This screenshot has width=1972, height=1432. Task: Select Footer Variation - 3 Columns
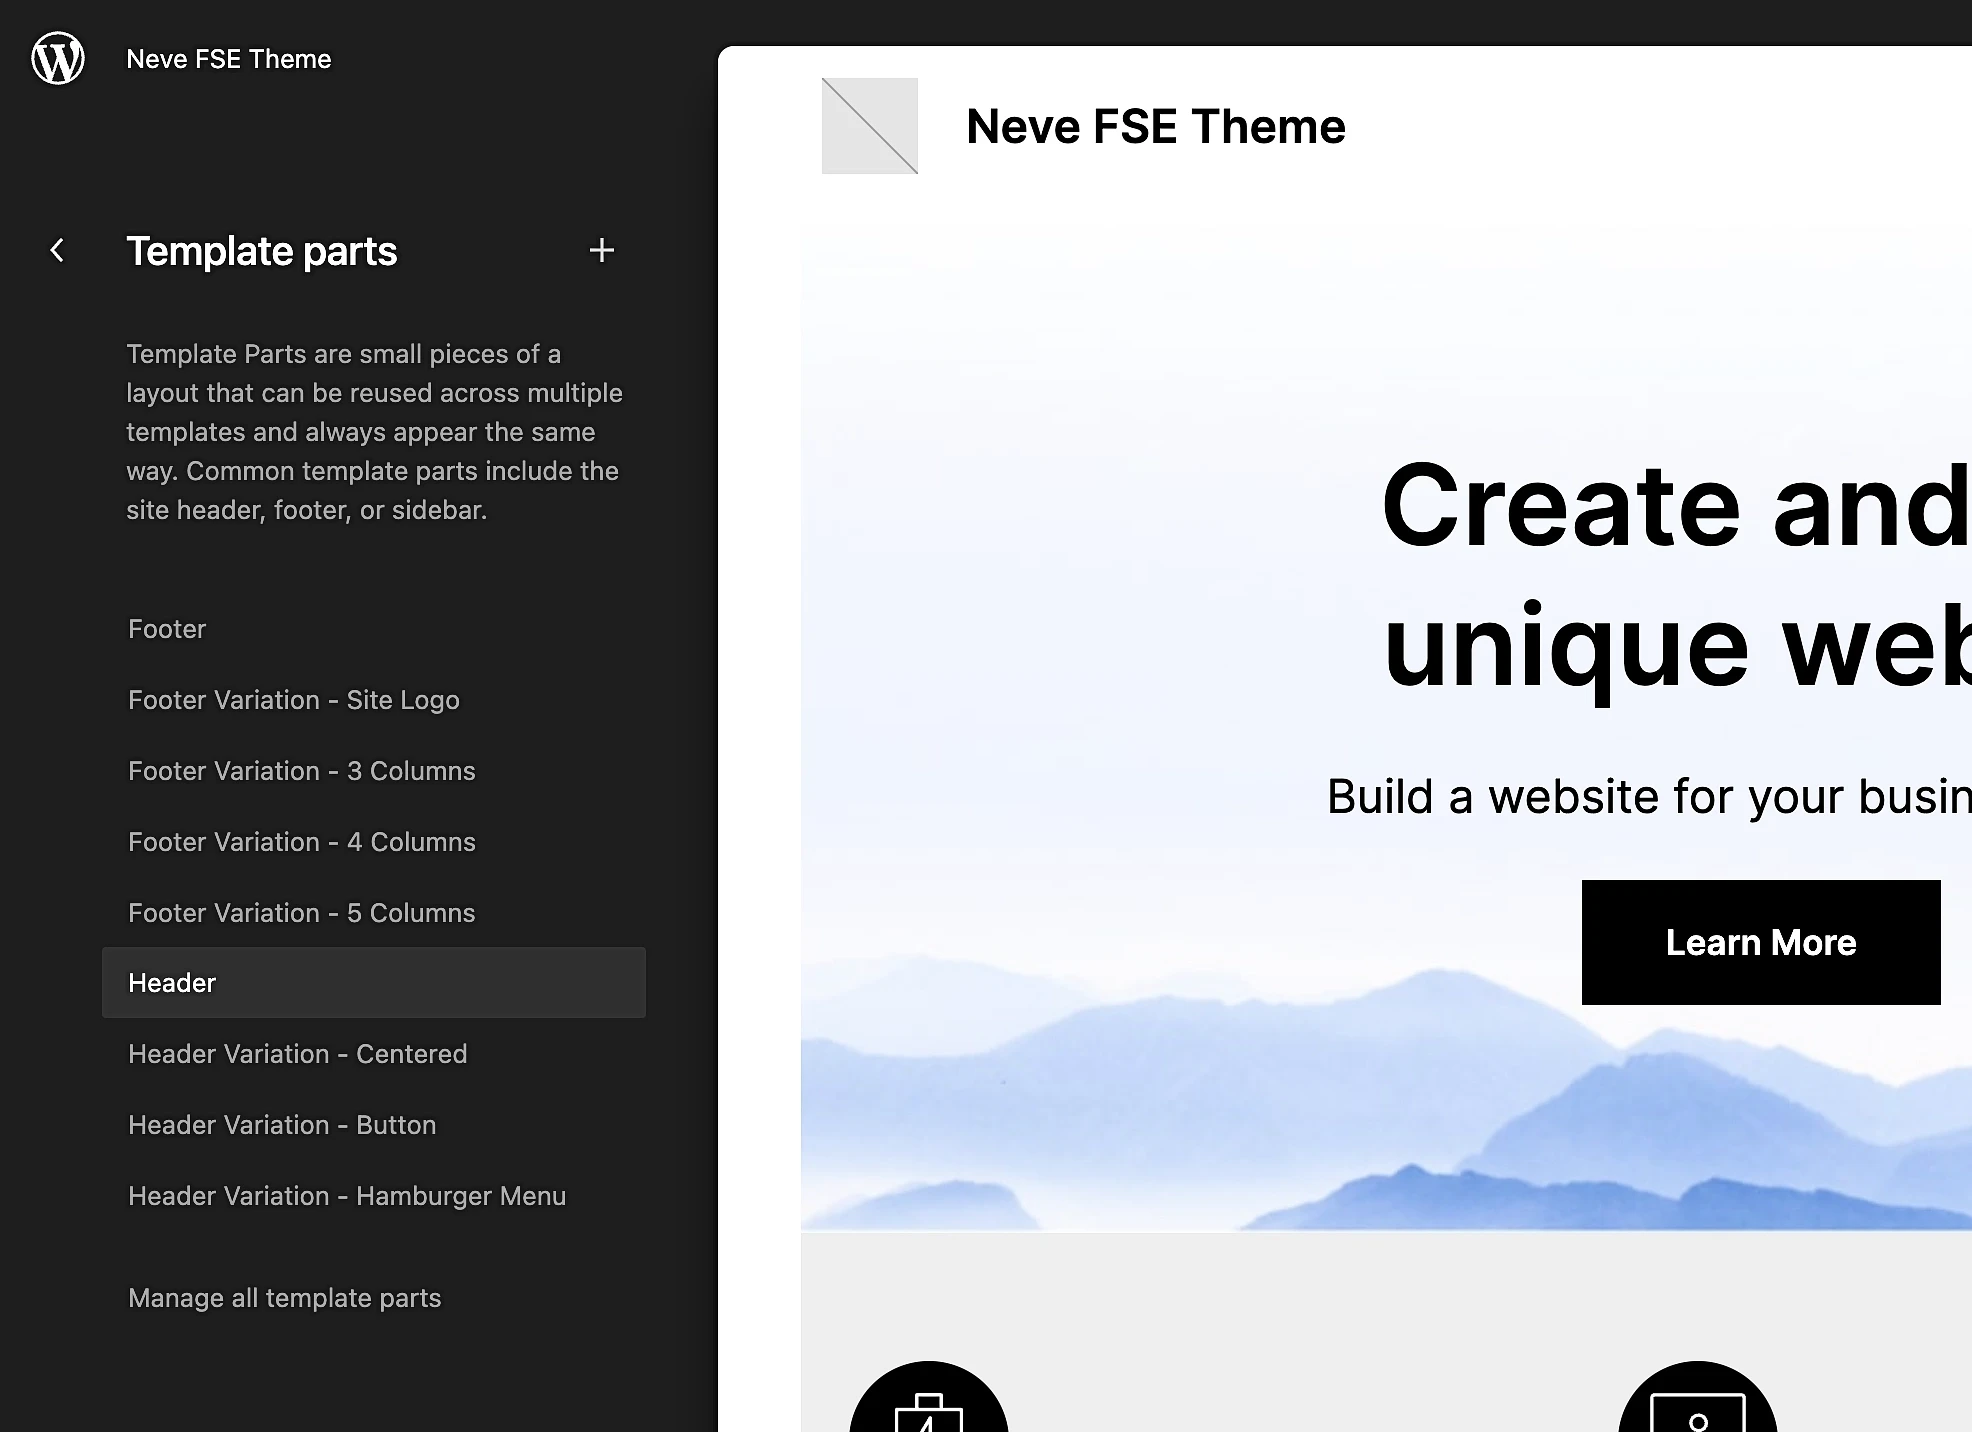click(x=300, y=770)
